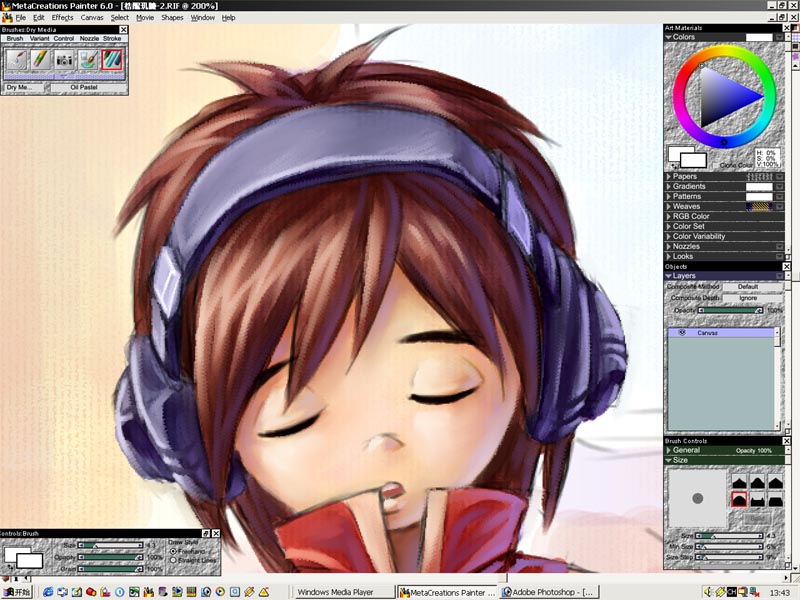The height and width of the screenshot is (600, 800).
Task: Open the Help menu
Action: click(229, 18)
